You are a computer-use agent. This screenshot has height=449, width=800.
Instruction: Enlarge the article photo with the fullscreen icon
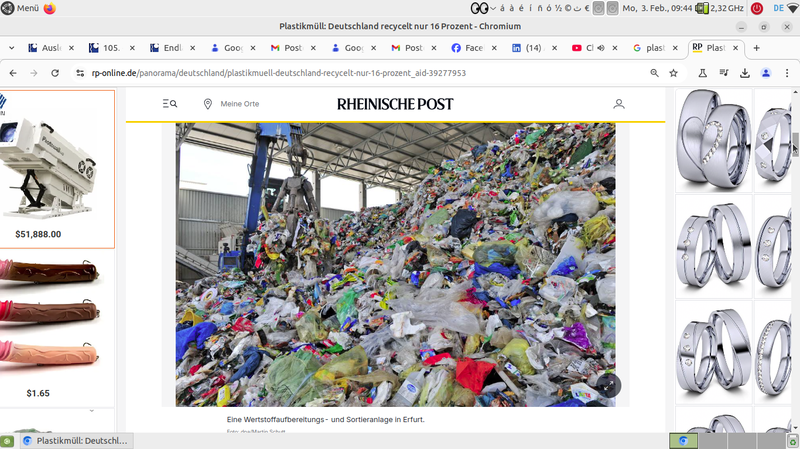coord(608,385)
